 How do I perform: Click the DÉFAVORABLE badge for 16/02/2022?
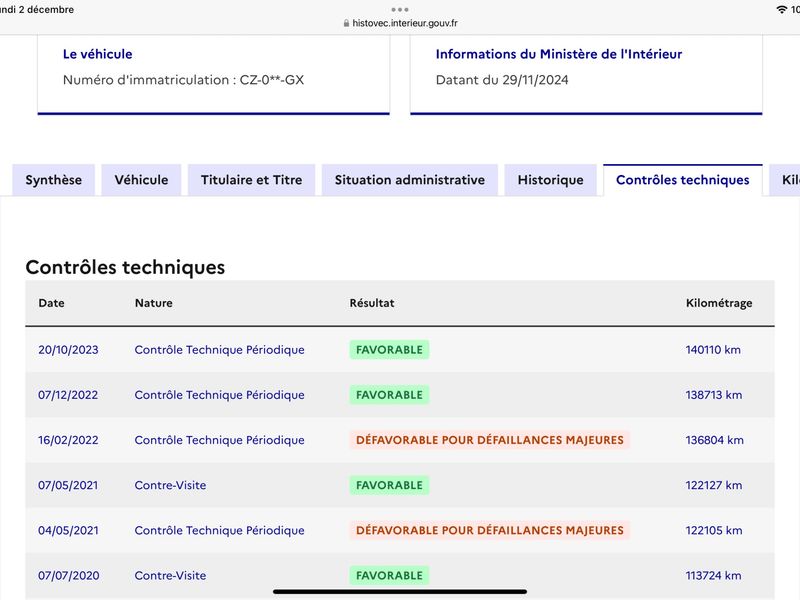pyautogui.click(x=490, y=440)
